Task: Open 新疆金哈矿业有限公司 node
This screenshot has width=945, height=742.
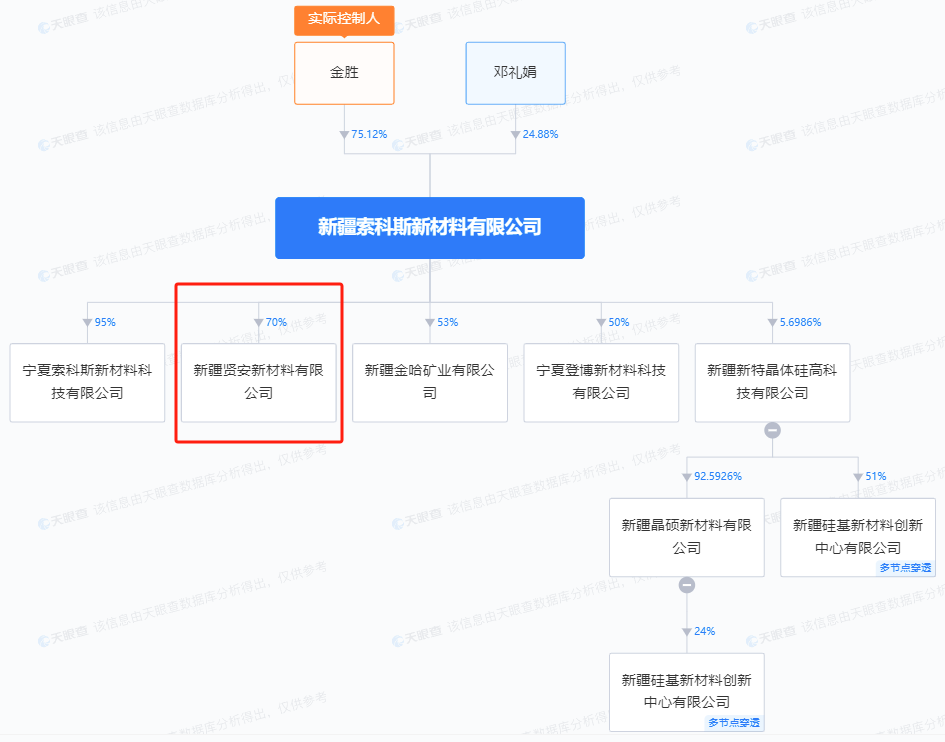Action: click(x=430, y=383)
